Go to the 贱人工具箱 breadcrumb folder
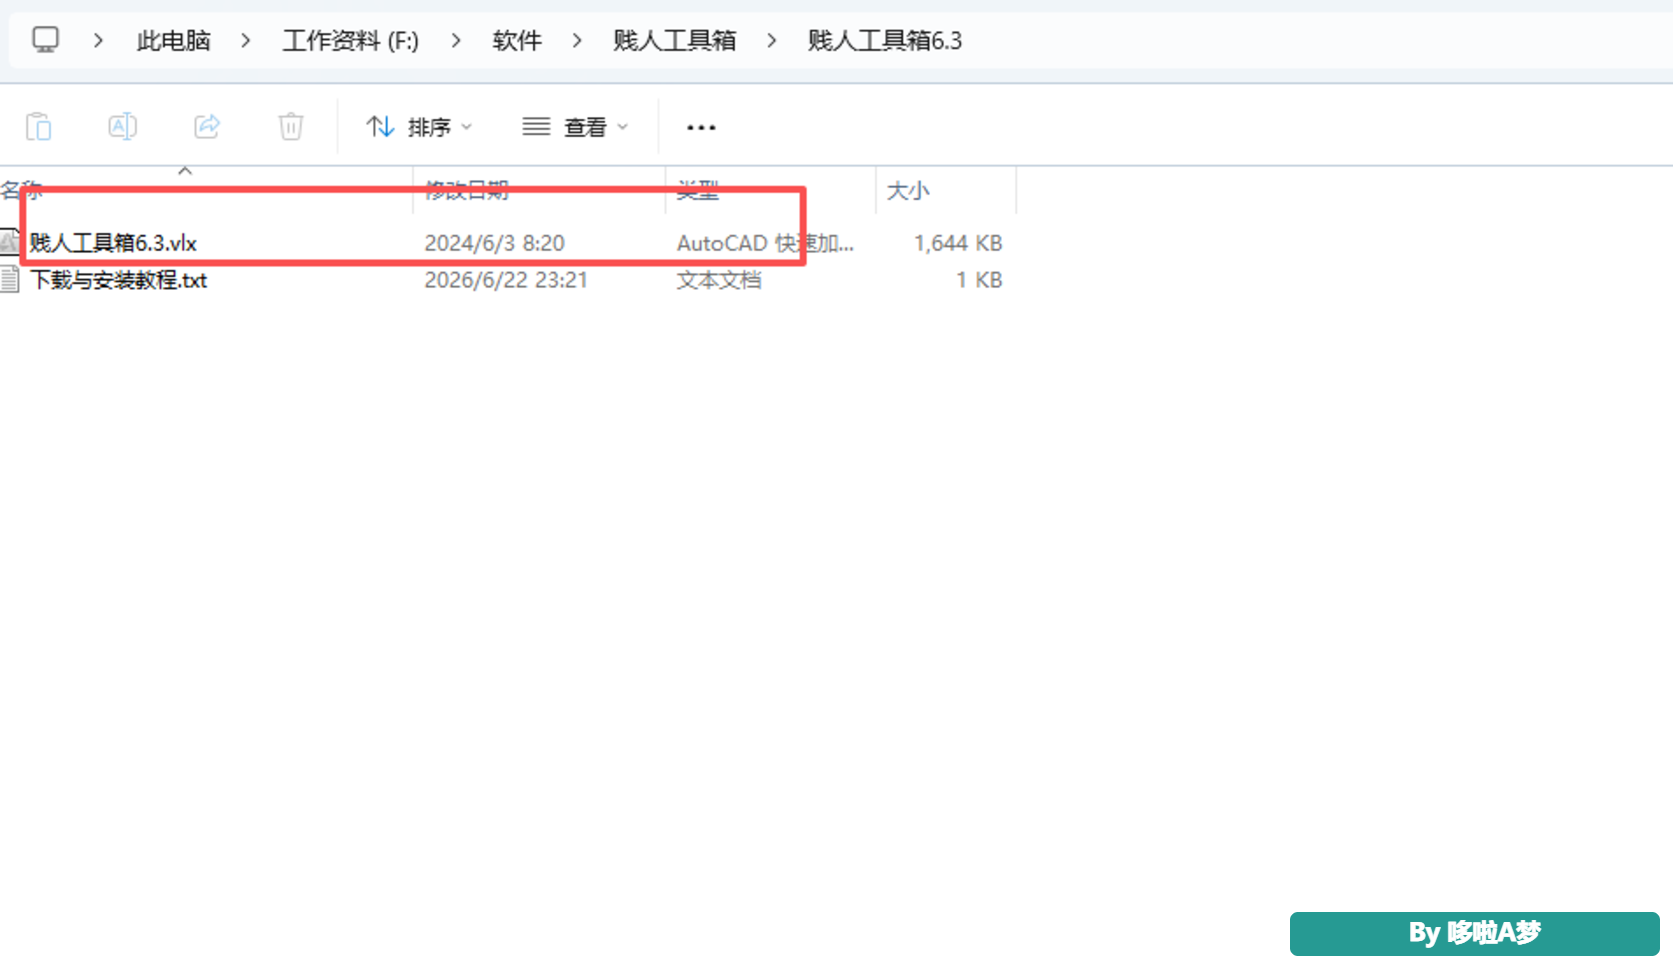This screenshot has width=1673, height=966. [x=674, y=41]
